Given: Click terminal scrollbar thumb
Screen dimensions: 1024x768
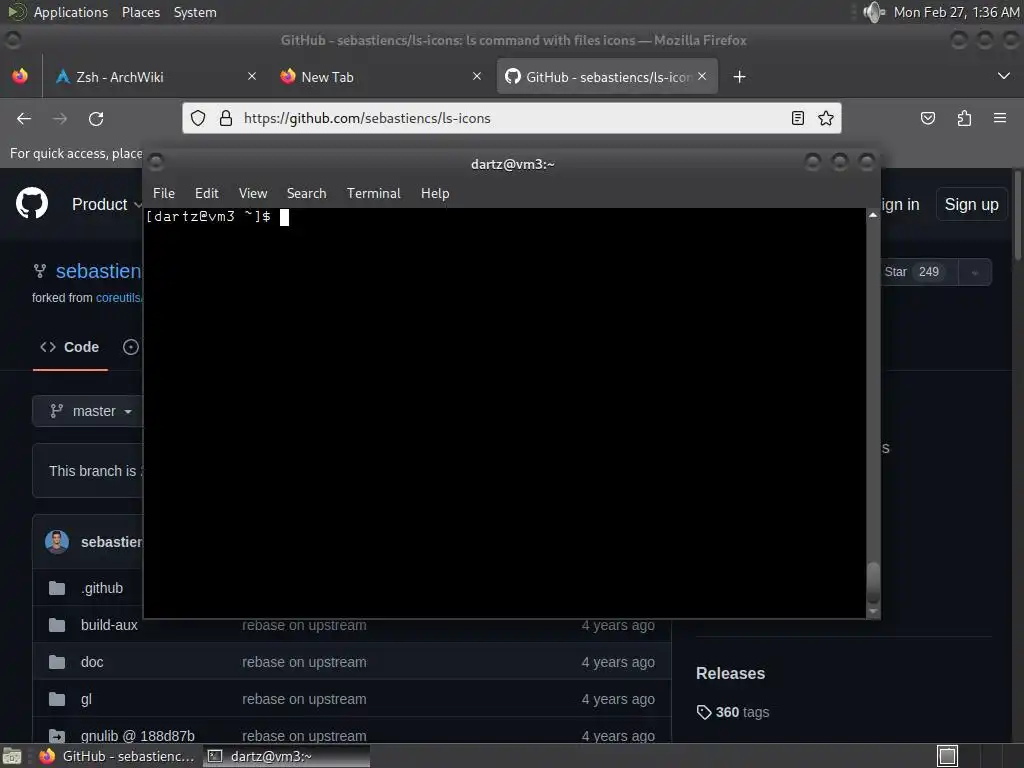Looking at the screenshot, I should point(873,582).
